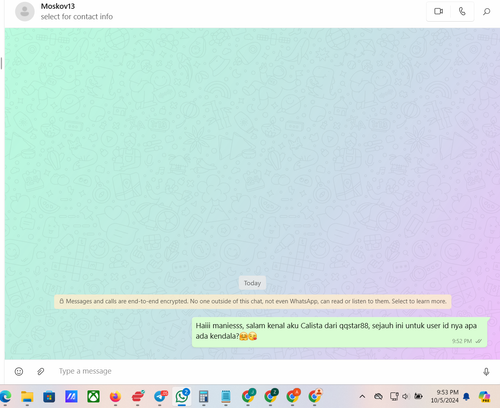Open the cloud sync tray icon
The height and width of the screenshot is (408, 500).
click(x=378, y=396)
